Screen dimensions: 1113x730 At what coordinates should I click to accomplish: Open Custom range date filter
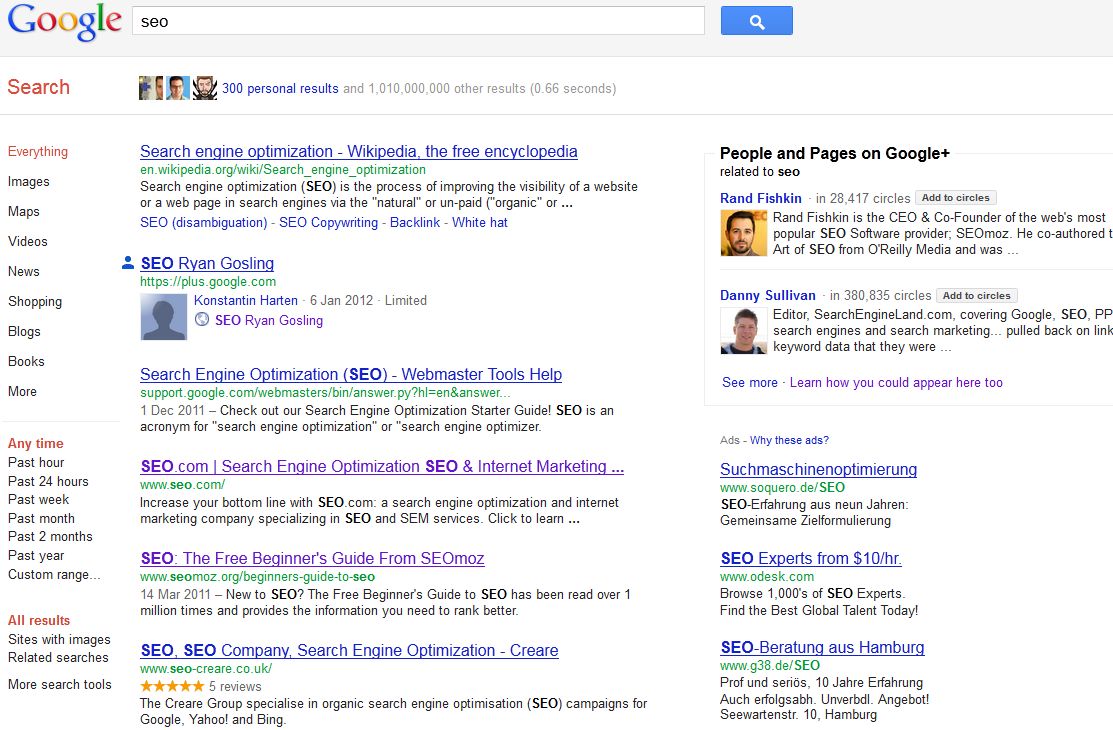coord(54,574)
